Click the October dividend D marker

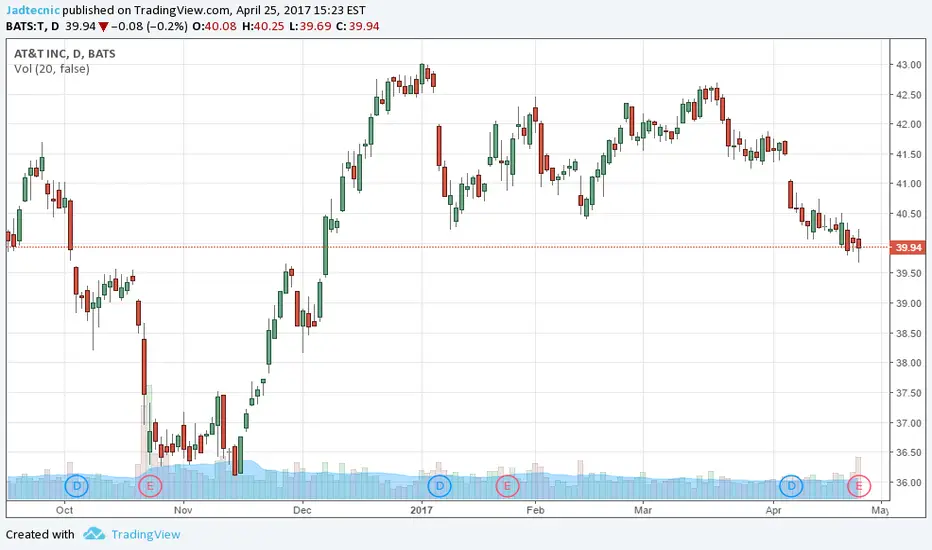tap(77, 486)
